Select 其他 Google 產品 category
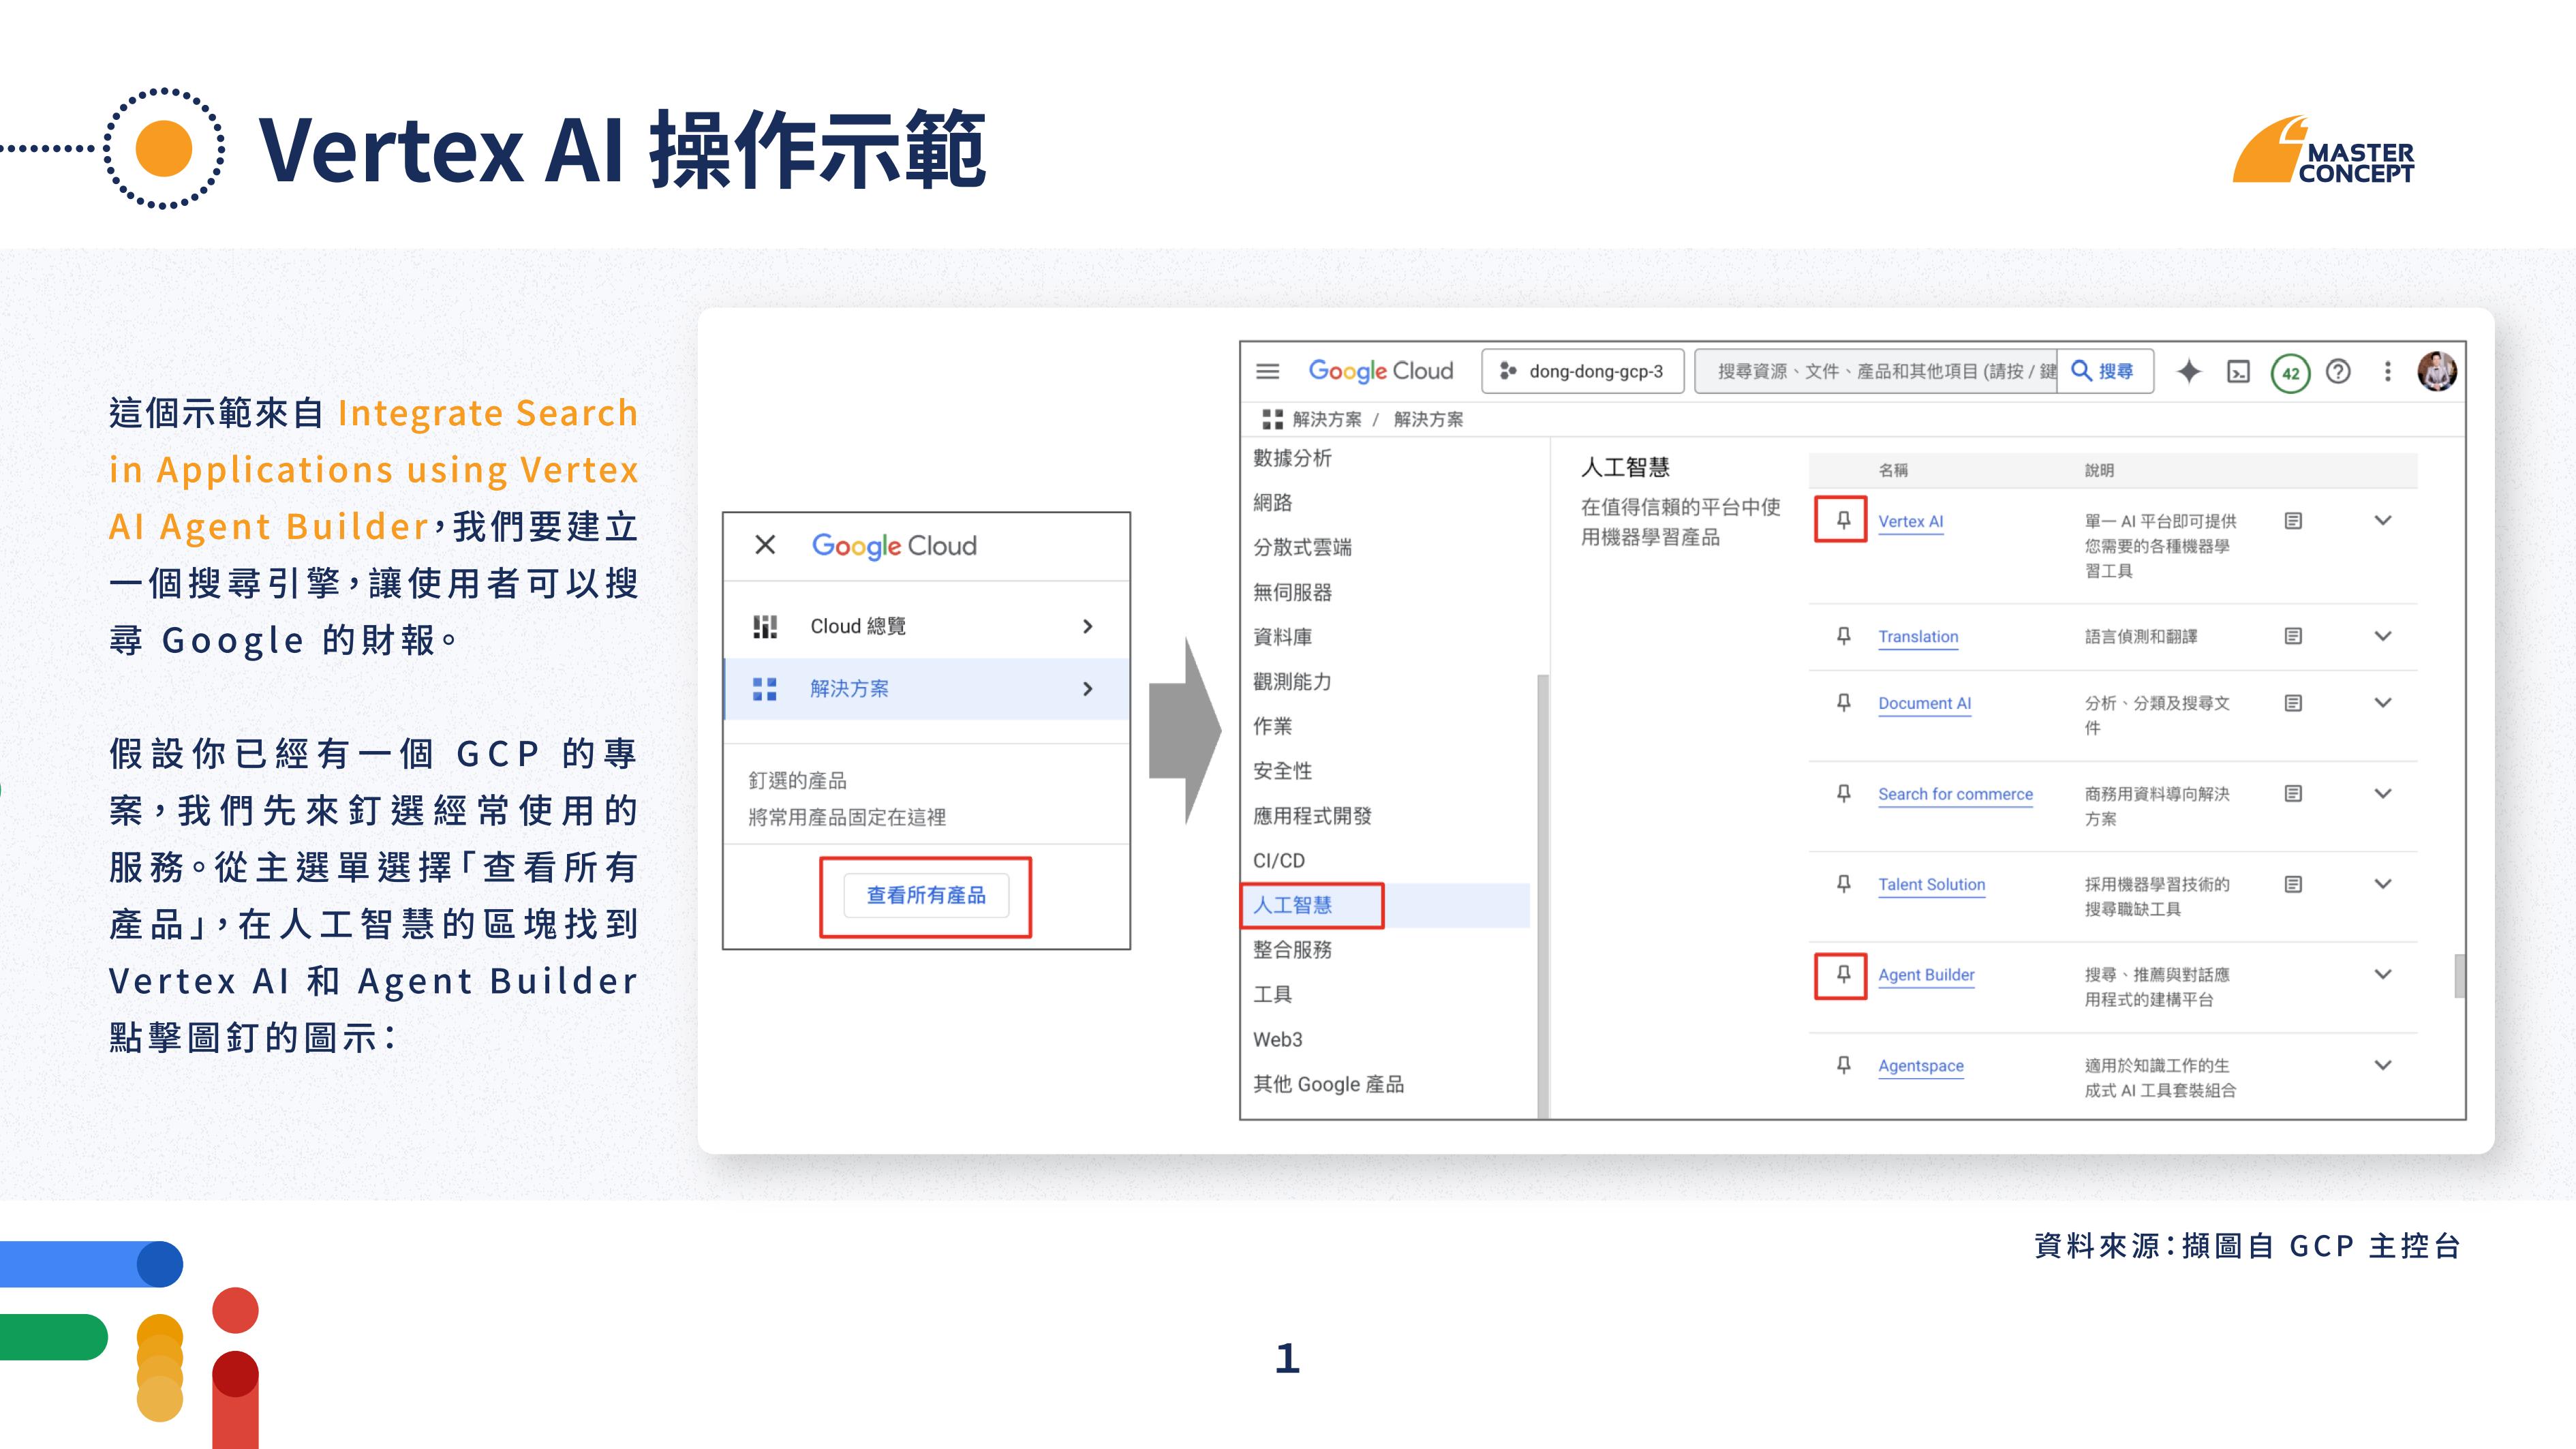 [1328, 1084]
